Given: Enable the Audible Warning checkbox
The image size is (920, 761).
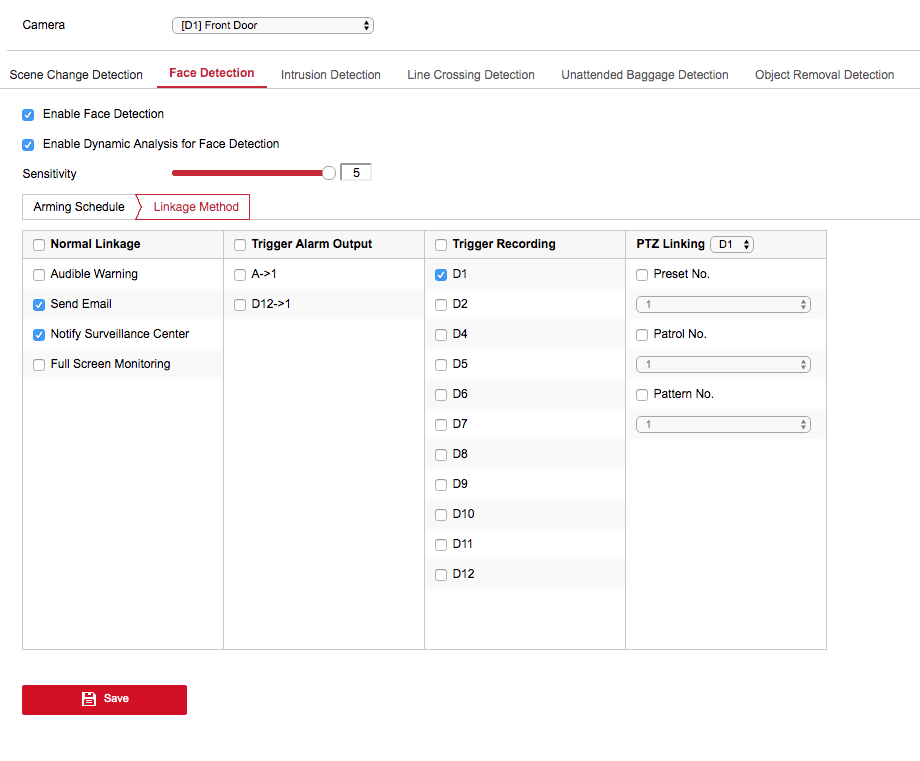Looking at the screenshot, I should (x=39, y=275).
